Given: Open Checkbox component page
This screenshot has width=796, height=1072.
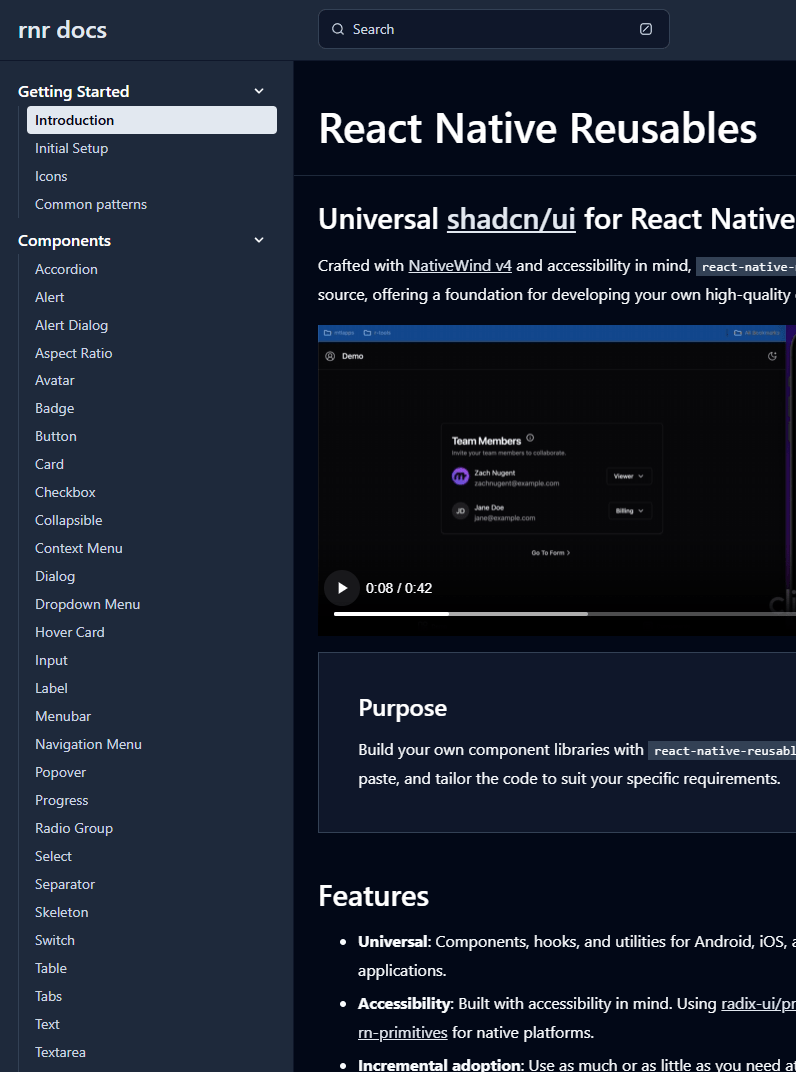Looking at the screenshot, I should 66,492.
